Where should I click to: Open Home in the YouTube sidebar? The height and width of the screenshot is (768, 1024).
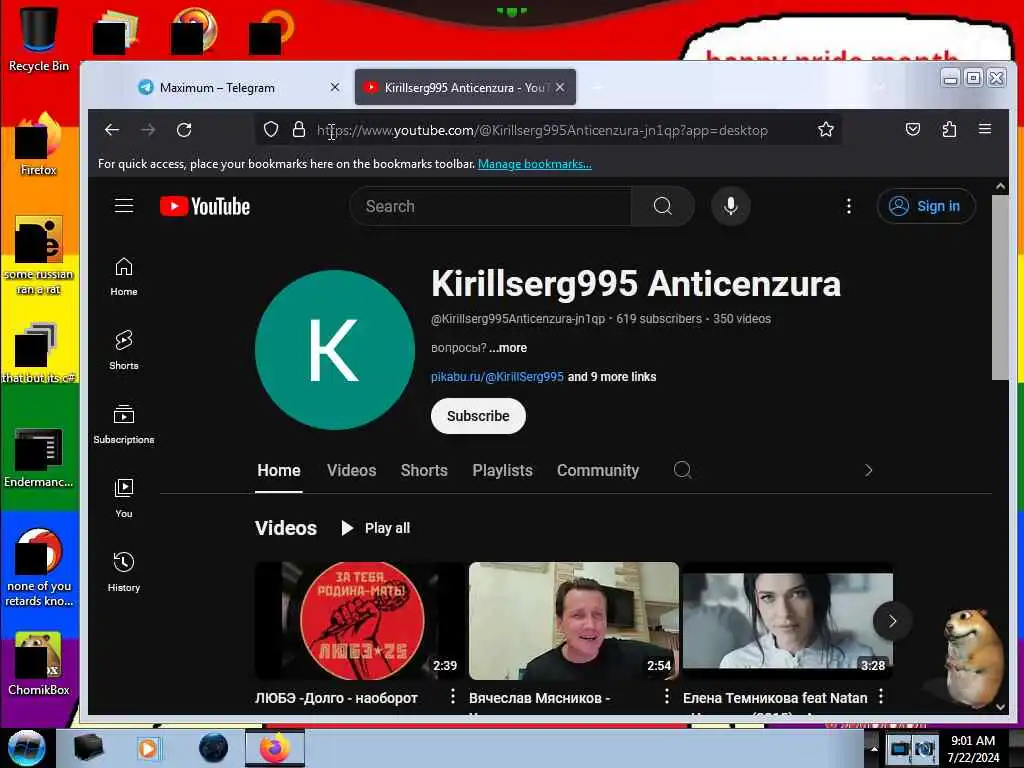coord(124,277)
